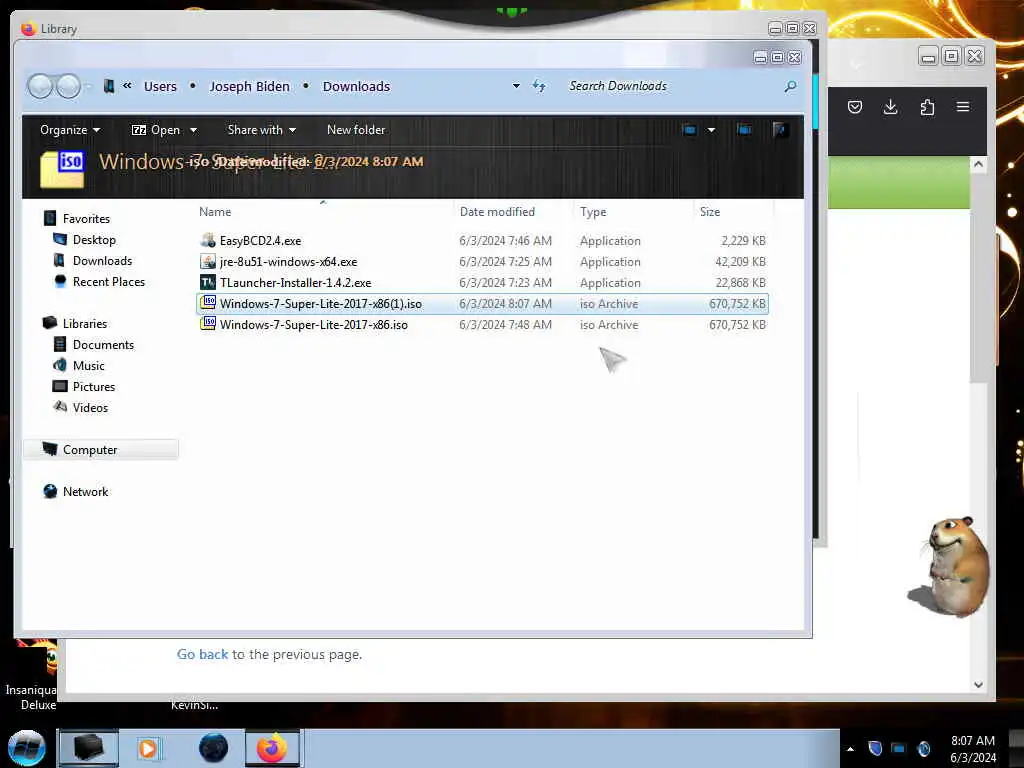1024x768 pixels.
Task: Click the Open toolbar button
Action: pos(157,130)
